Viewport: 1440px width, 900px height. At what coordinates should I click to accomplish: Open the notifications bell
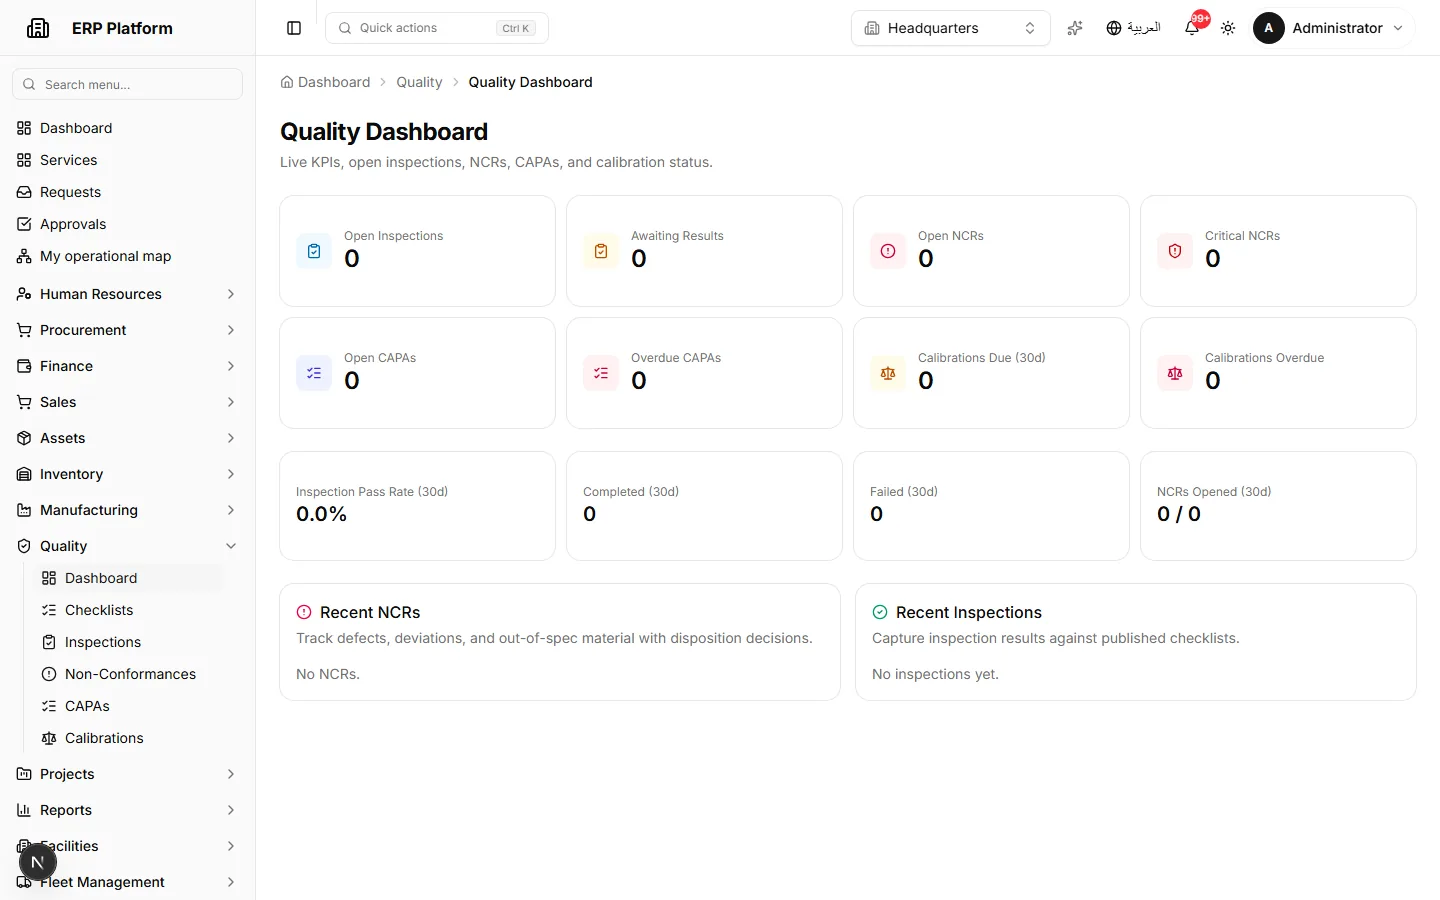1192,28
